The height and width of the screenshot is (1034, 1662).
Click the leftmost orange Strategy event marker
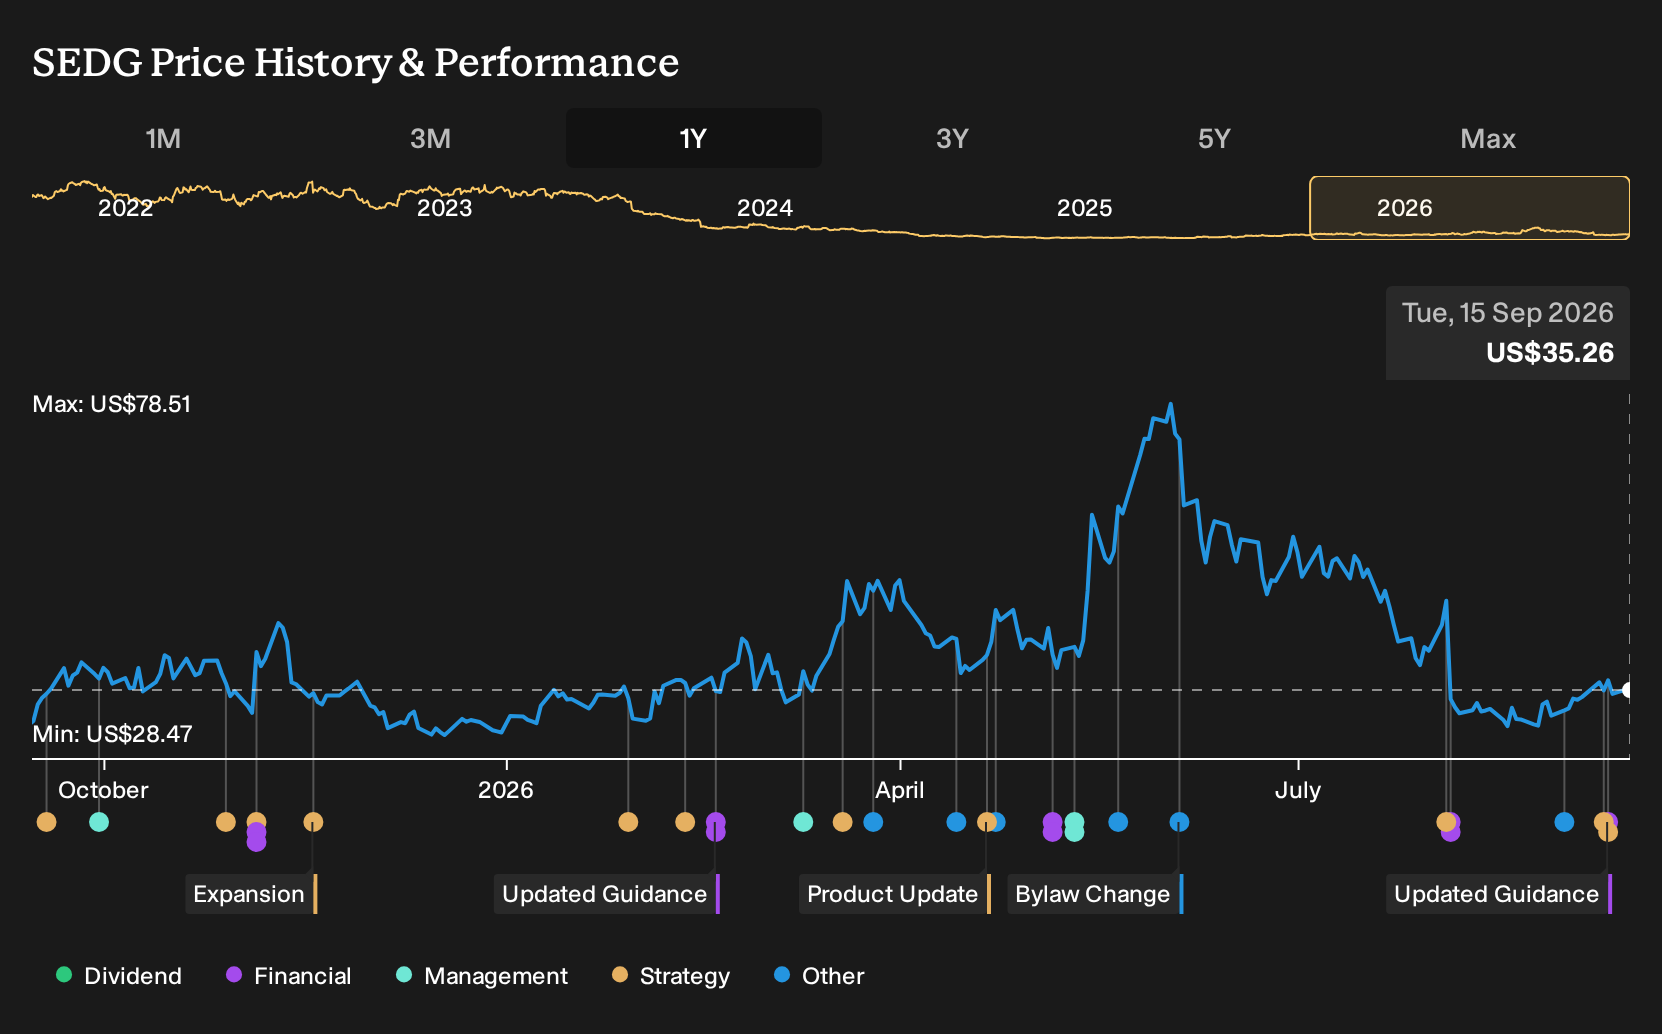46,822
